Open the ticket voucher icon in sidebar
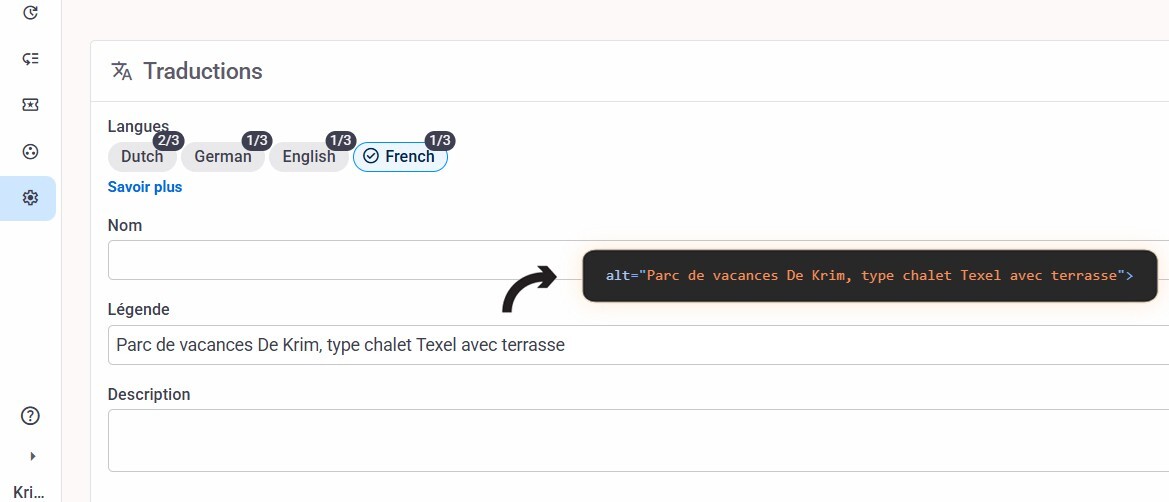The image size is (1169, 502). click(x=30, y=105)
